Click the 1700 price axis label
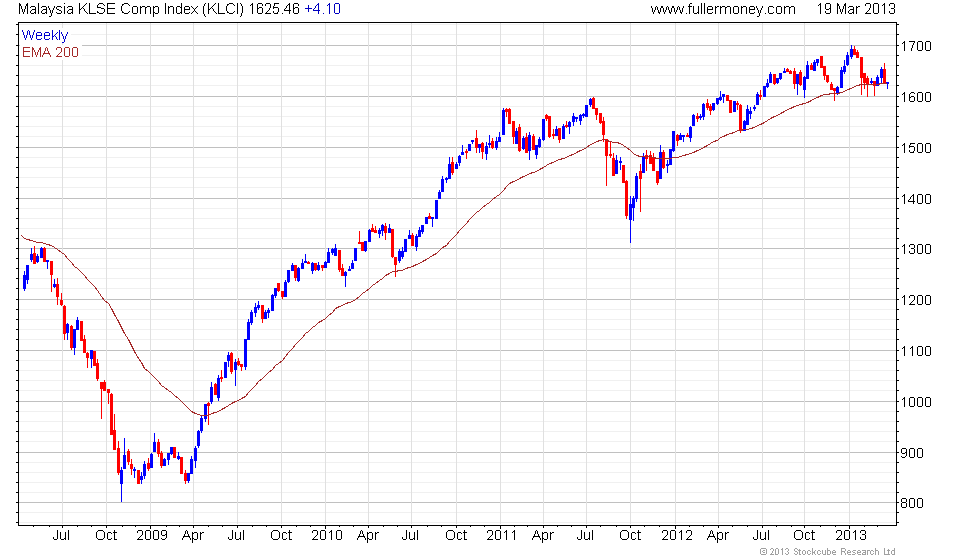The image size is (980, 560). 916,46
